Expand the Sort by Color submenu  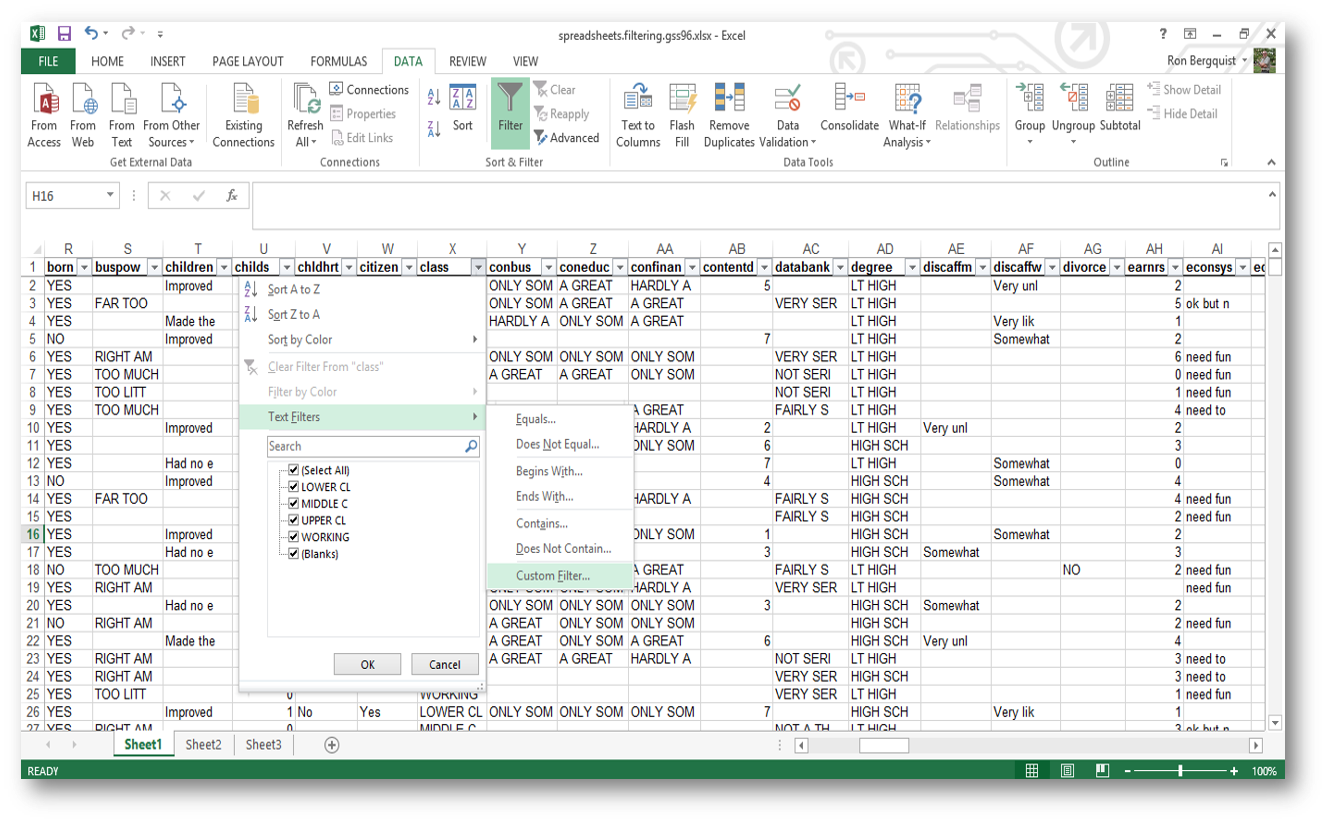(x=300, y=339)
